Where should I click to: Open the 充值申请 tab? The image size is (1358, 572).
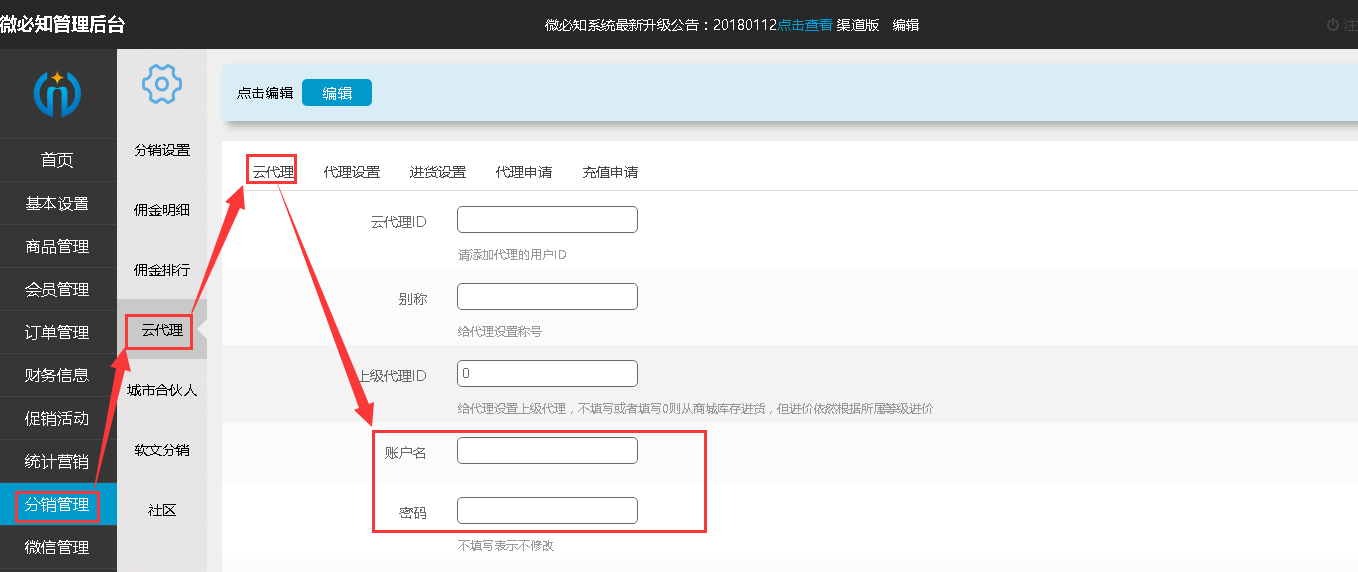(x=610, y=172)
